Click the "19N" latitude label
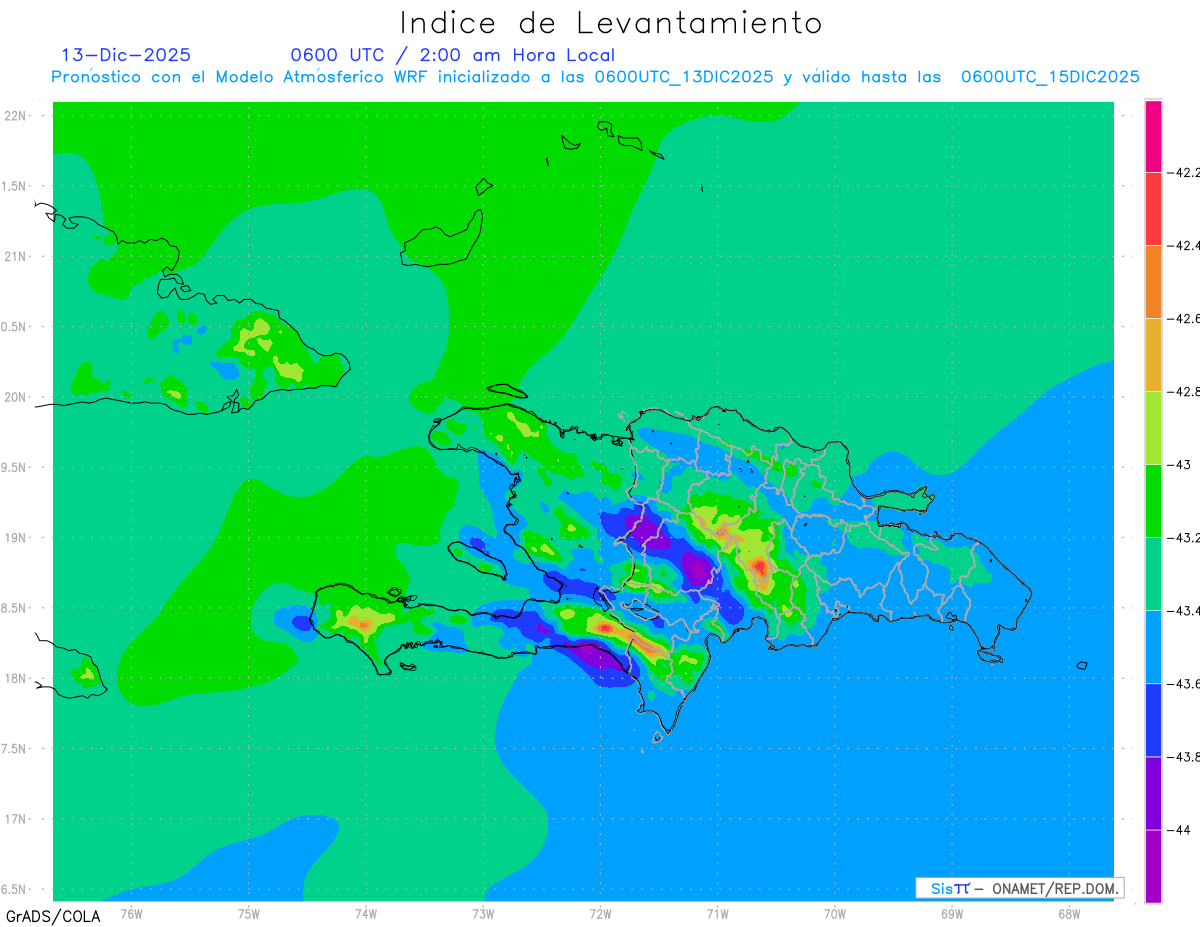This screenshot has width=1200, height=927. [x=16, y=537]
